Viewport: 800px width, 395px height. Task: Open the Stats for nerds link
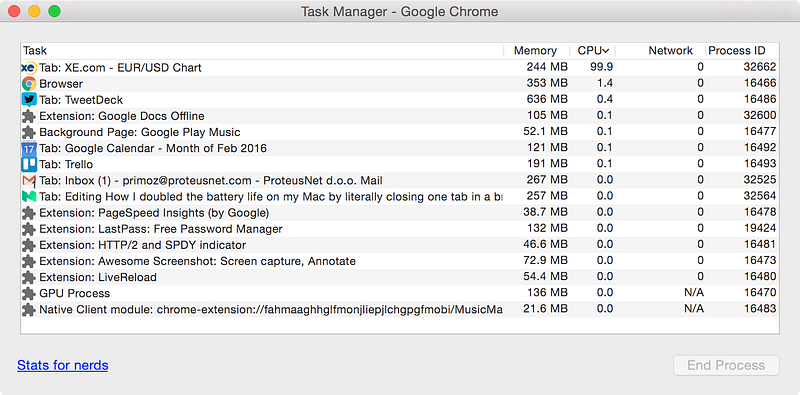[x=63, y=365]
